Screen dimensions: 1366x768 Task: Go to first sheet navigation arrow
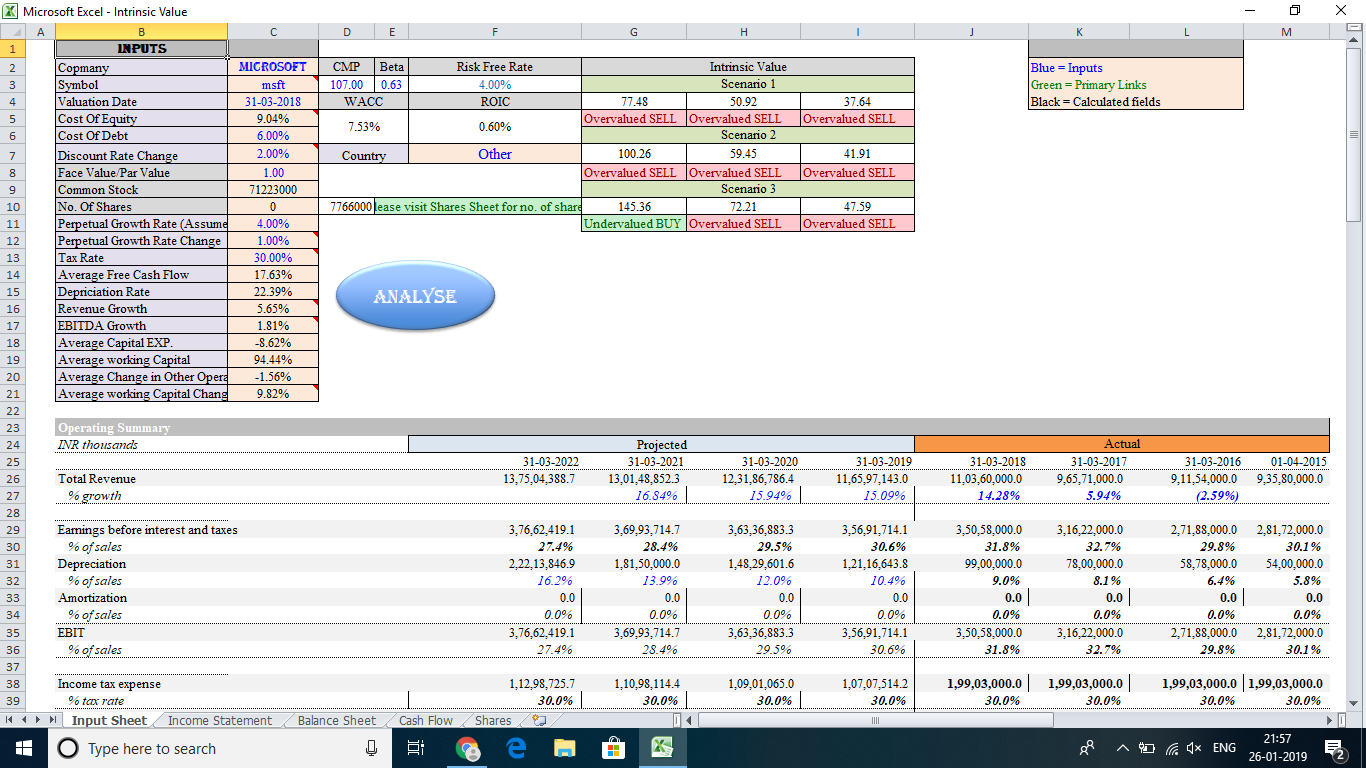9,720
